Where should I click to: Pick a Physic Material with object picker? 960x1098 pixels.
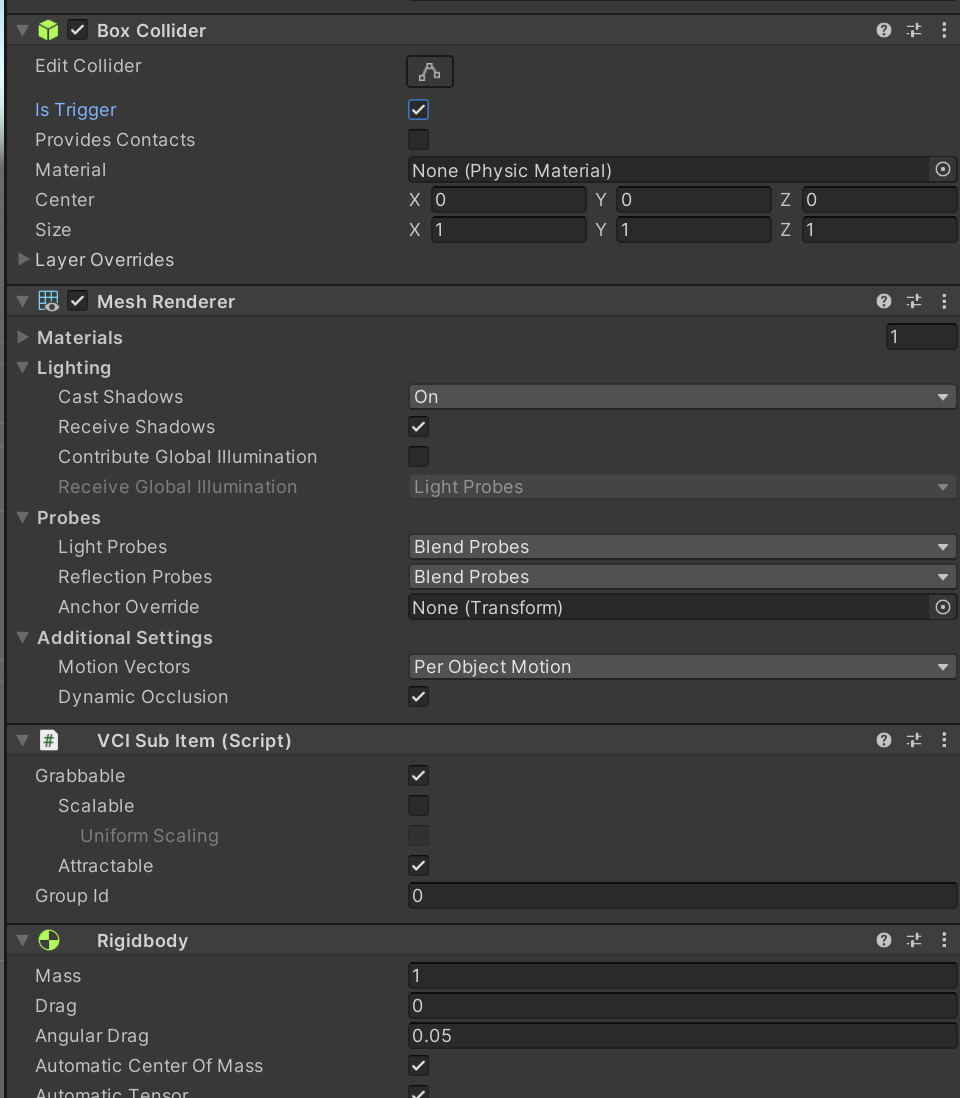[943, 169]
